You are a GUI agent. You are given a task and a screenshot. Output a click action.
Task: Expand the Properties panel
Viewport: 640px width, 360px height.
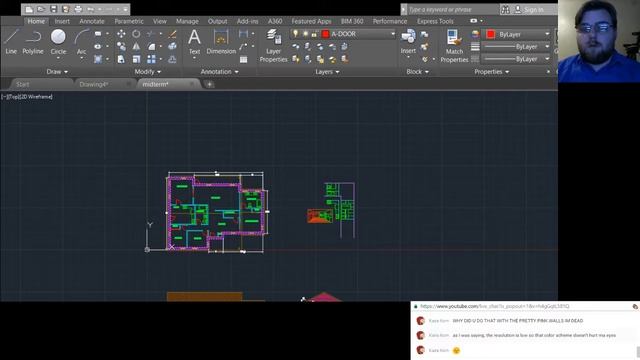coord(491,72)
